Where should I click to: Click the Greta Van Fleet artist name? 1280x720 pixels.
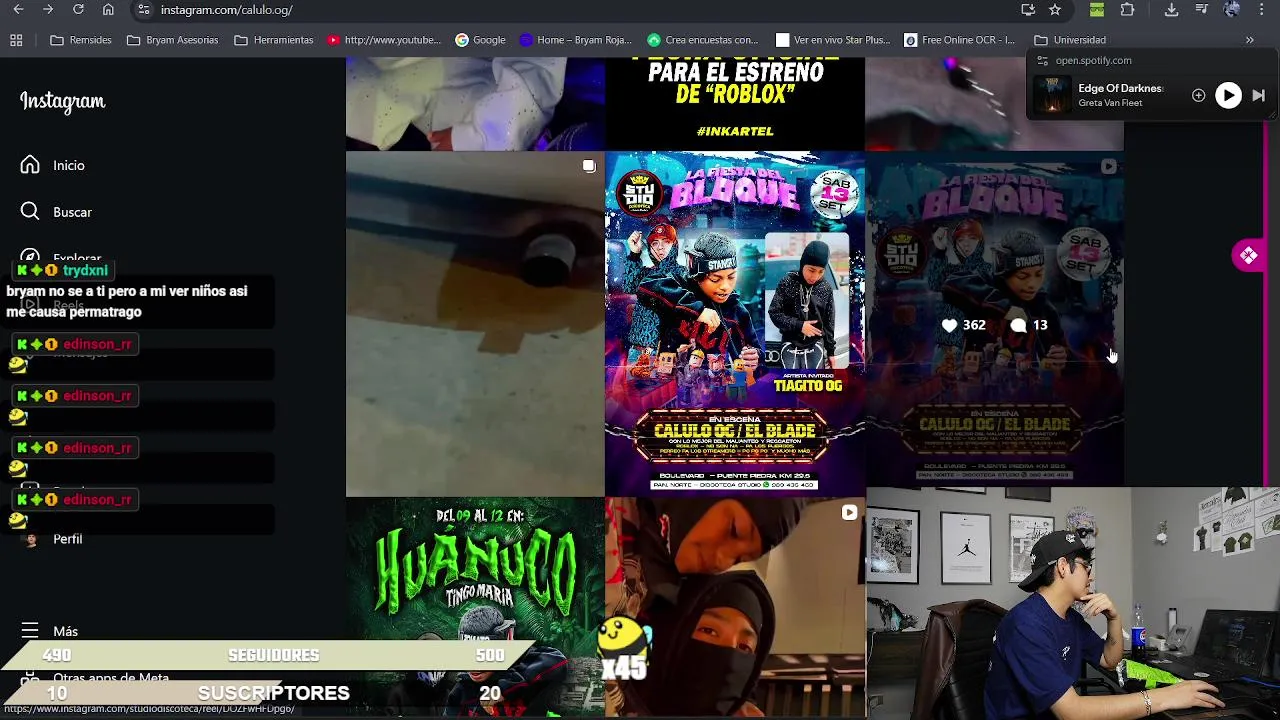1110,103
